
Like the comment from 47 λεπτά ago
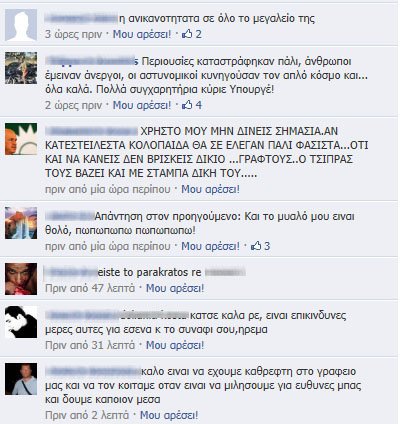coord(175,288)
